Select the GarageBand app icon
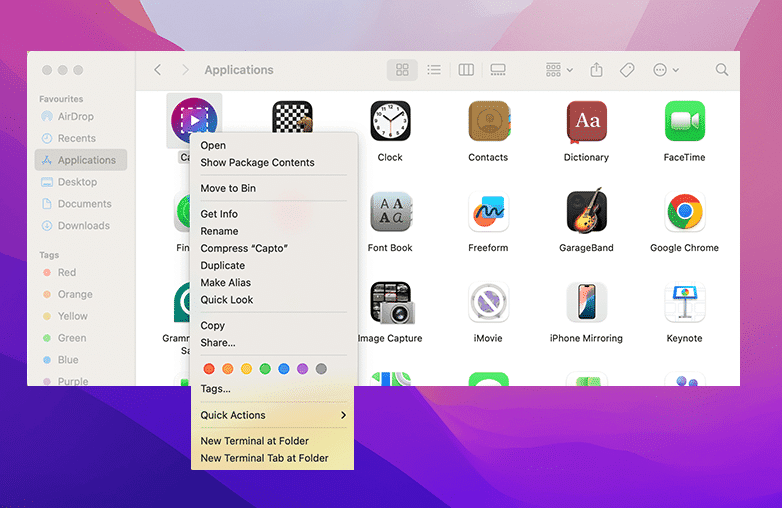The height and width of the screenshot is (508, 782). tap(586, 211)
